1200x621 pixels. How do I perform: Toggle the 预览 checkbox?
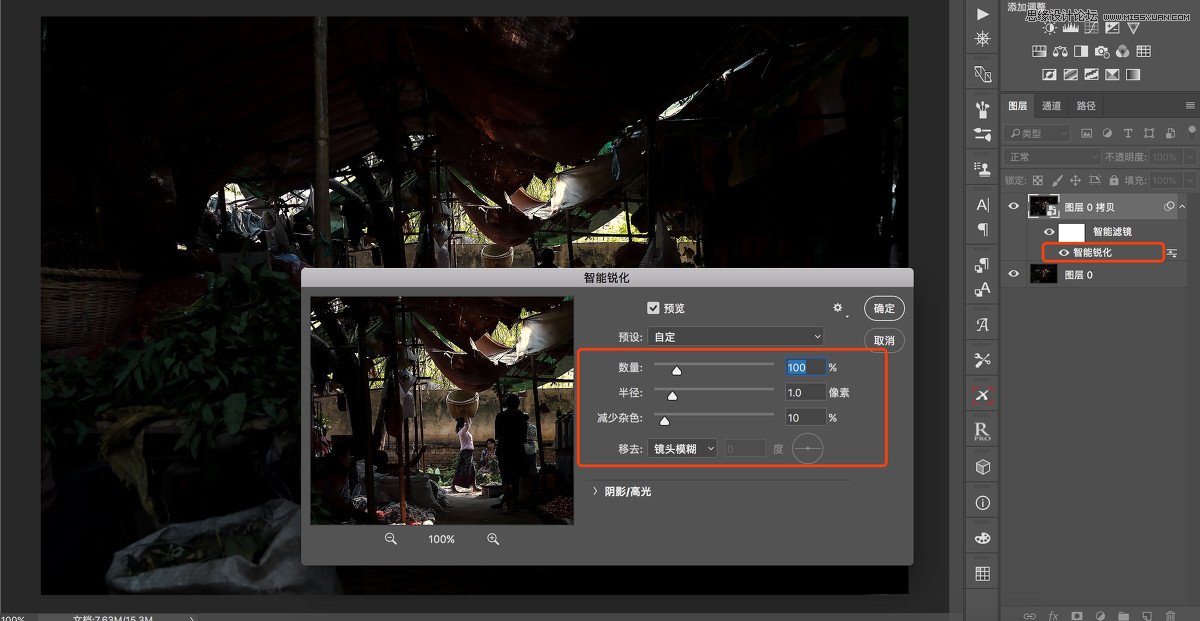654,308
